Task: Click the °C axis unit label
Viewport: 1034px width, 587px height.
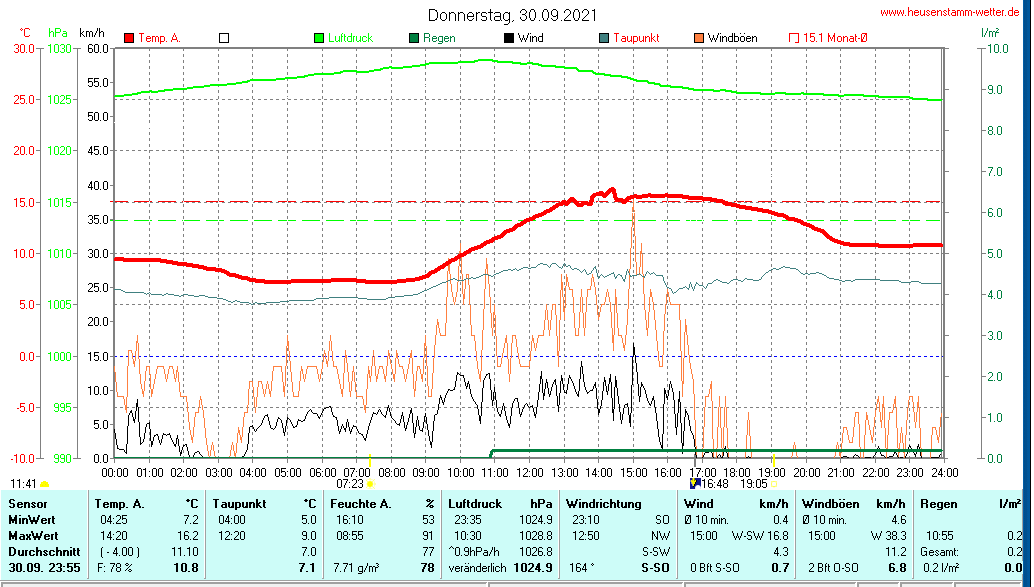Action: [x=24, y=33]
